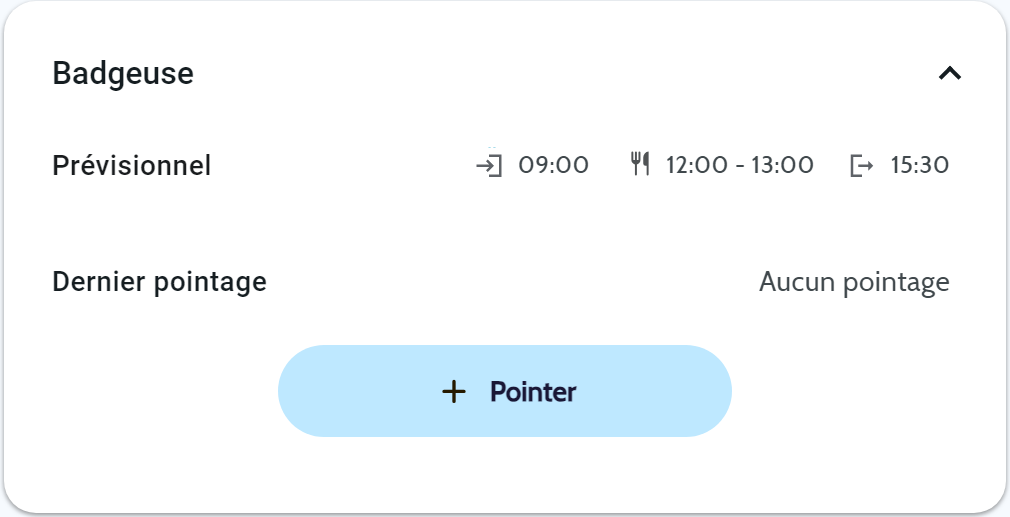The image size is (1010, 517).
Task: Click the Aucun pointage status text
Action: click(x=854, y=283)
